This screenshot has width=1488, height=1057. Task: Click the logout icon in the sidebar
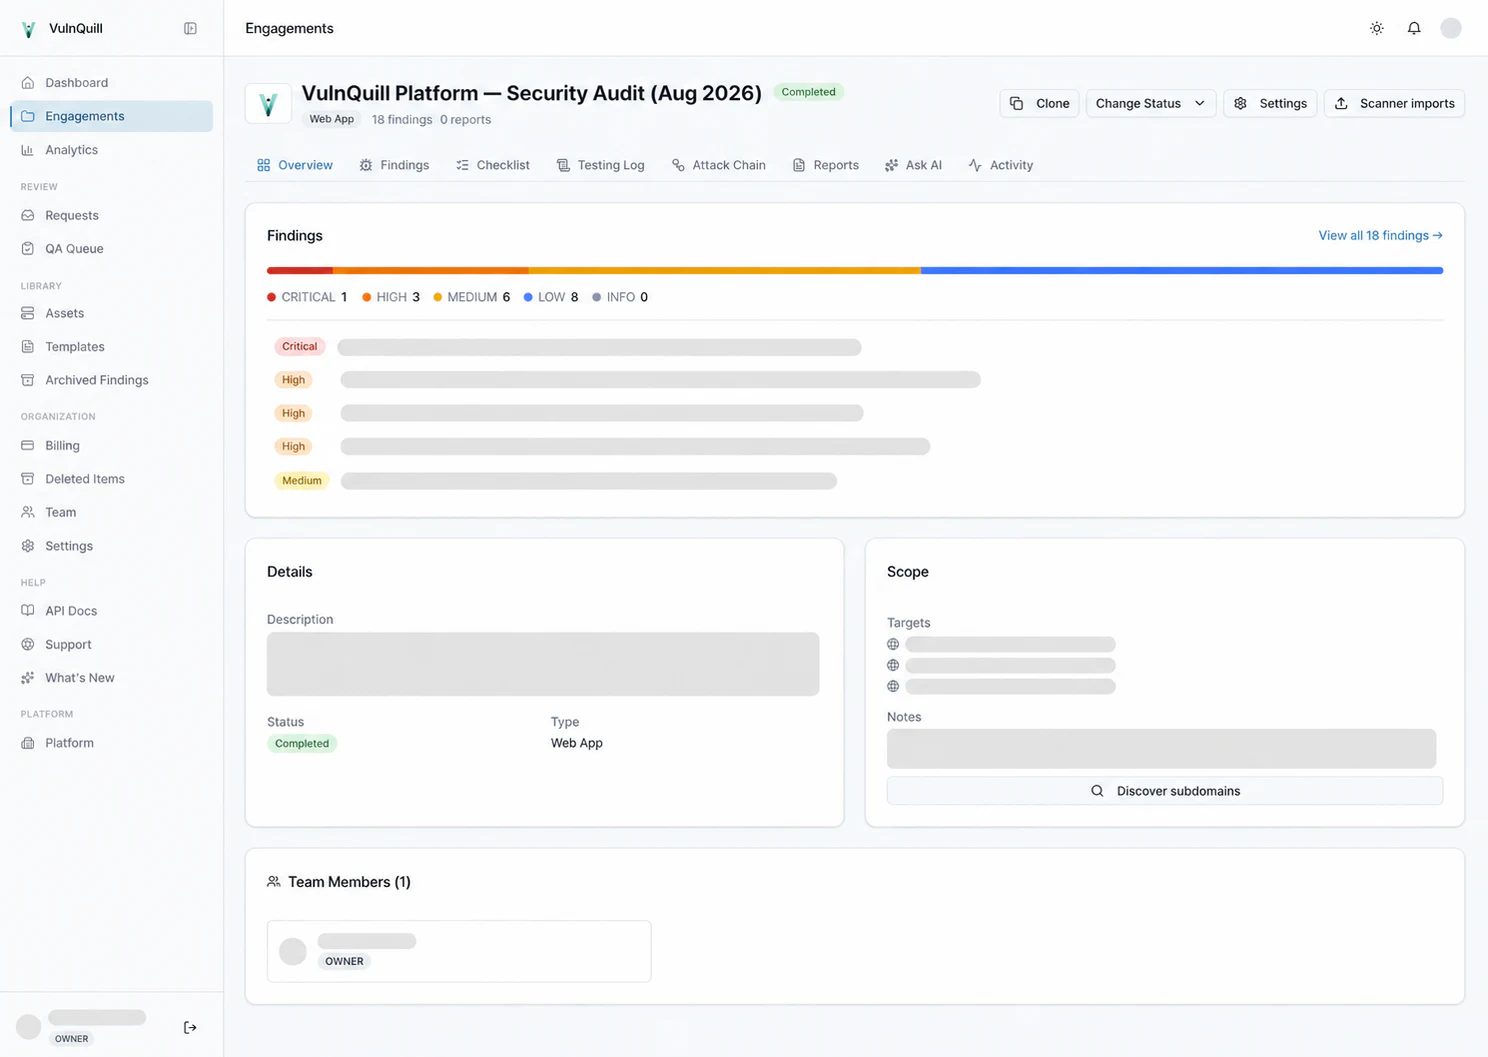click(x=190, y=1027)
